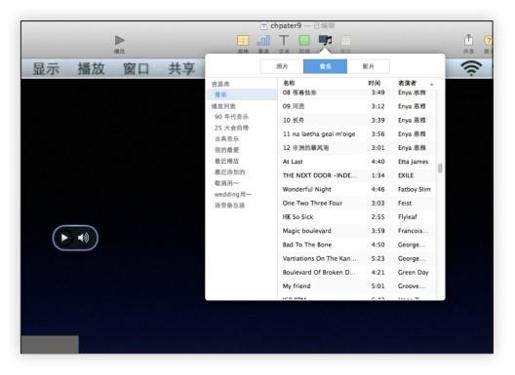Click artist cell 'Etta James'
Viewport: 515px width, 375px height.
[x=413, y=162]
